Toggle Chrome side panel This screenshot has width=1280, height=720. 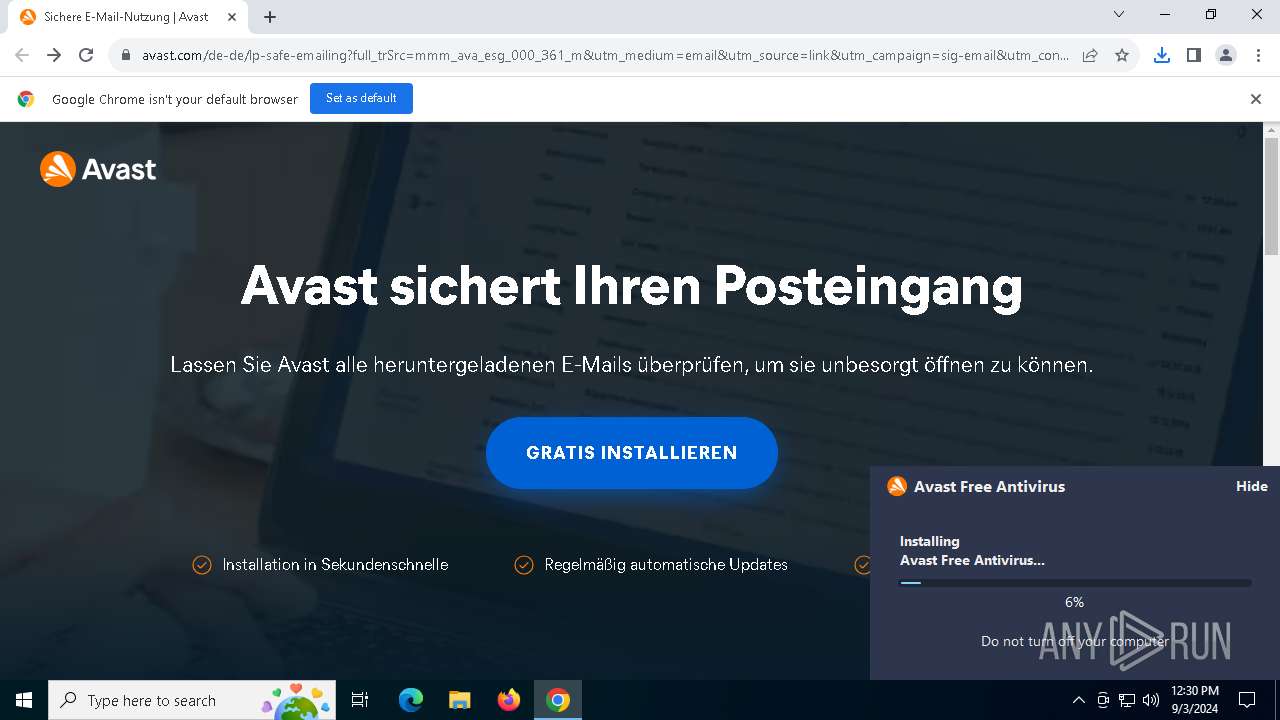pyautogui.click(x=1193, y=55)
